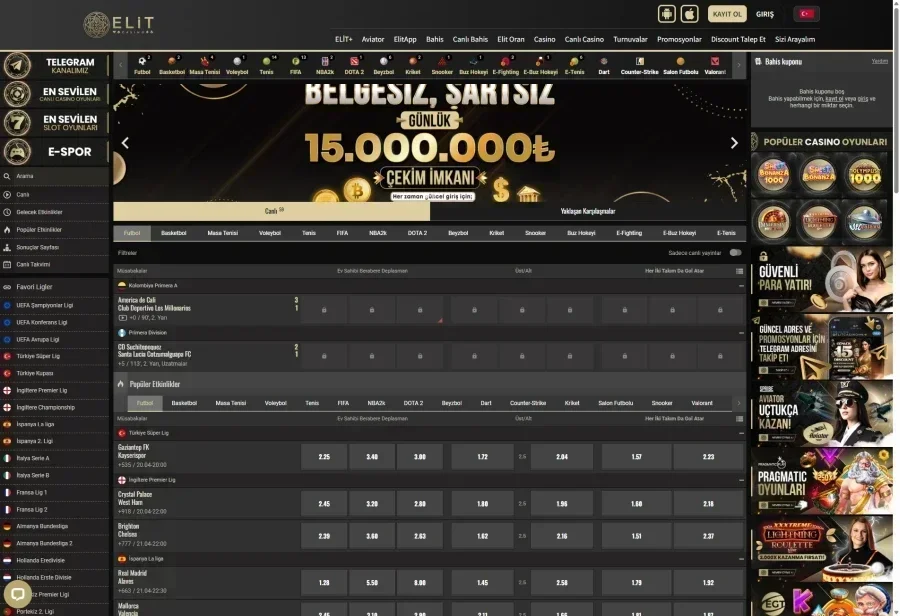Select Basketbol tab in Popüler Etkinlikler
This screenshot has height=616, width=900.
tap(184, 403)
